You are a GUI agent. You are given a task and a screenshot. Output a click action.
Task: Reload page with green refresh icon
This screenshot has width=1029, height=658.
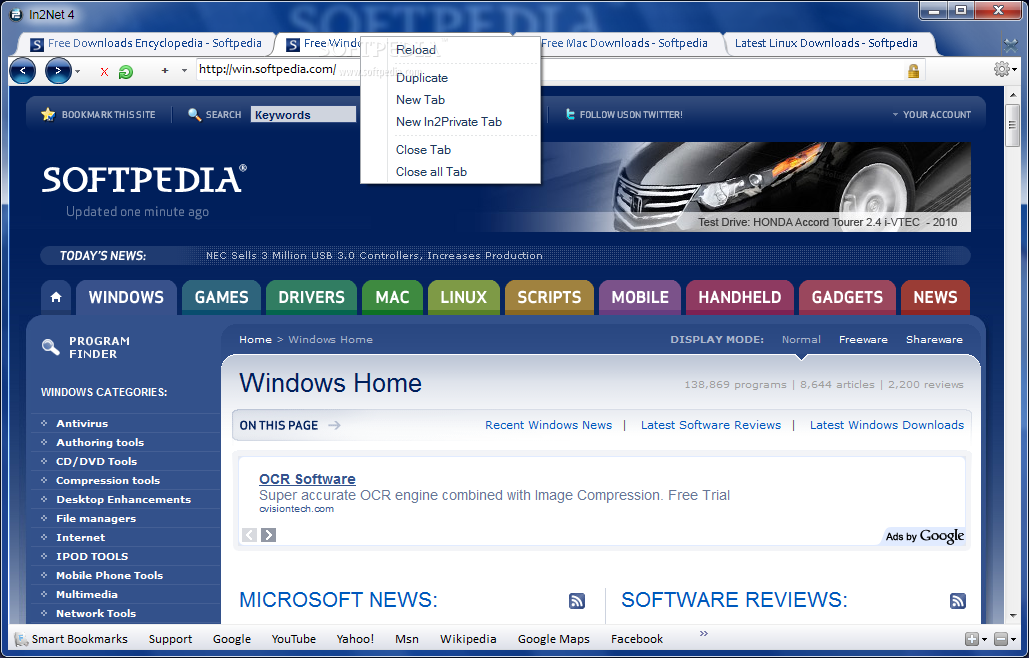(125, 72)
